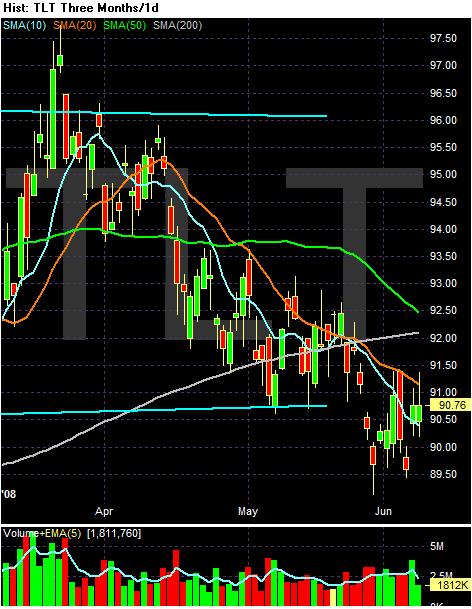
Task: Click the May date axis label
Action: point(247,511)
